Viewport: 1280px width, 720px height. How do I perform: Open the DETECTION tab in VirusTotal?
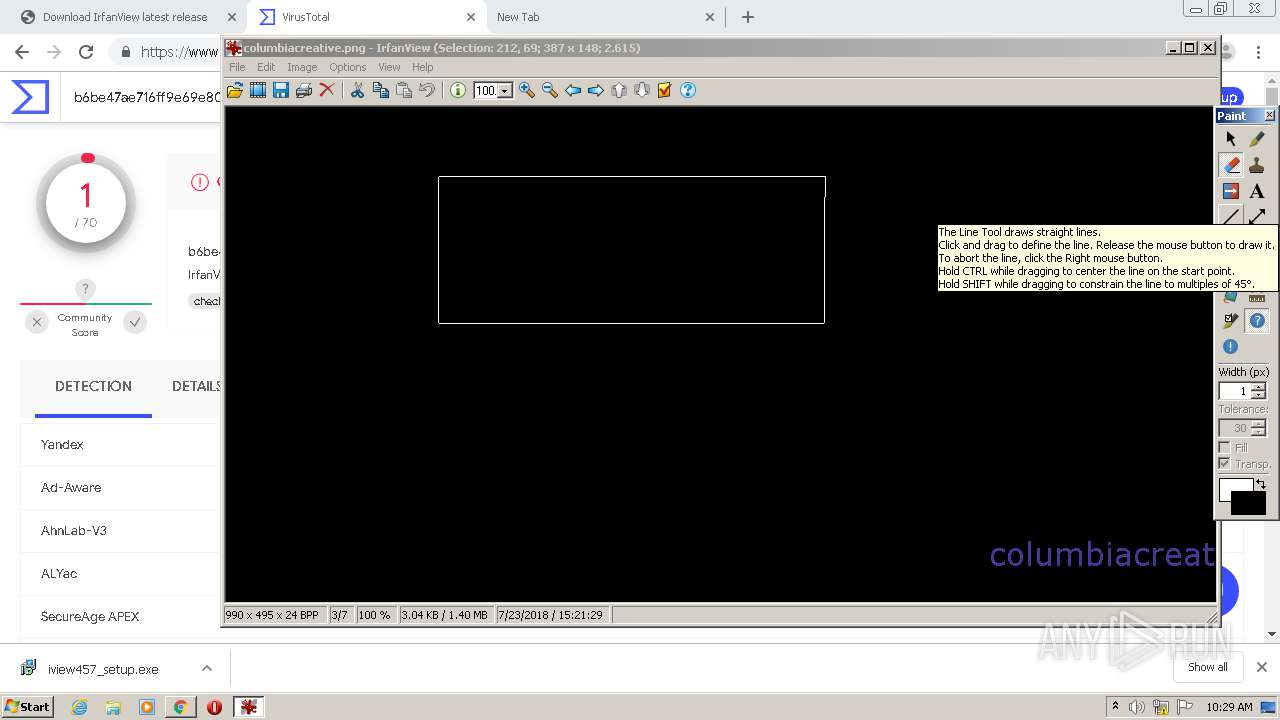(93, 386)
